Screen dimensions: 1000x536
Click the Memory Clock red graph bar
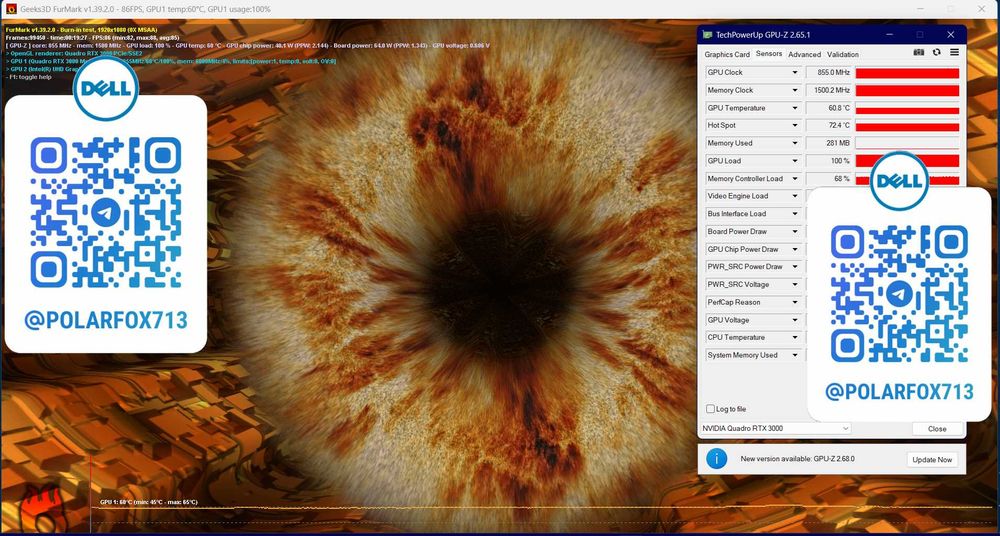tap(907, 91)
